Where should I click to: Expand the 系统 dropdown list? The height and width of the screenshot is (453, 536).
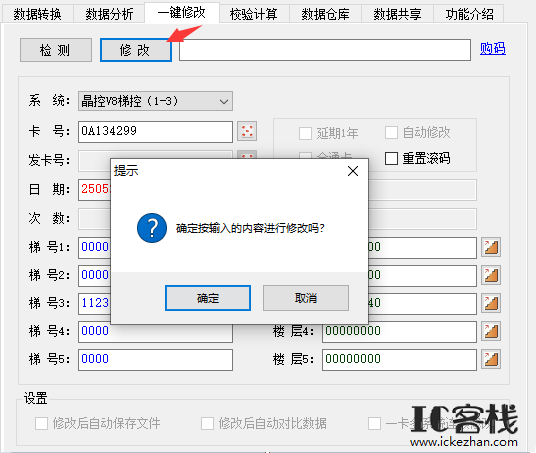[156, 101]
